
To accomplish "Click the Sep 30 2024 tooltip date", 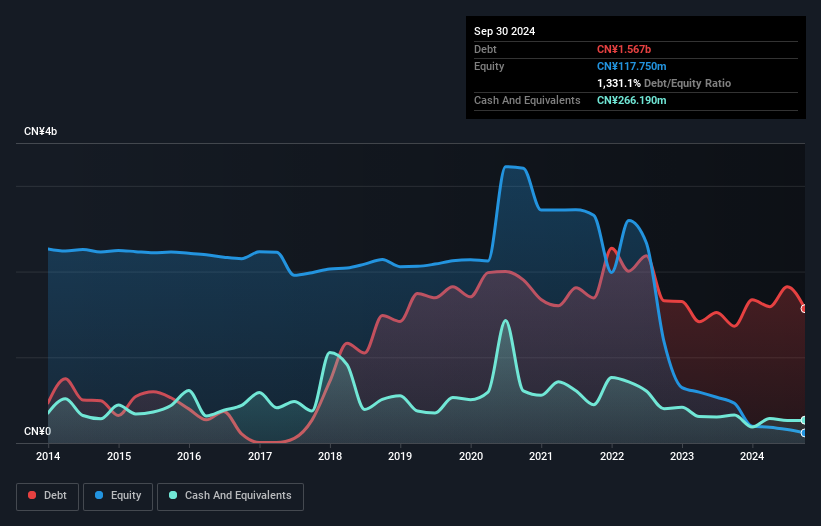I will 504,31.
